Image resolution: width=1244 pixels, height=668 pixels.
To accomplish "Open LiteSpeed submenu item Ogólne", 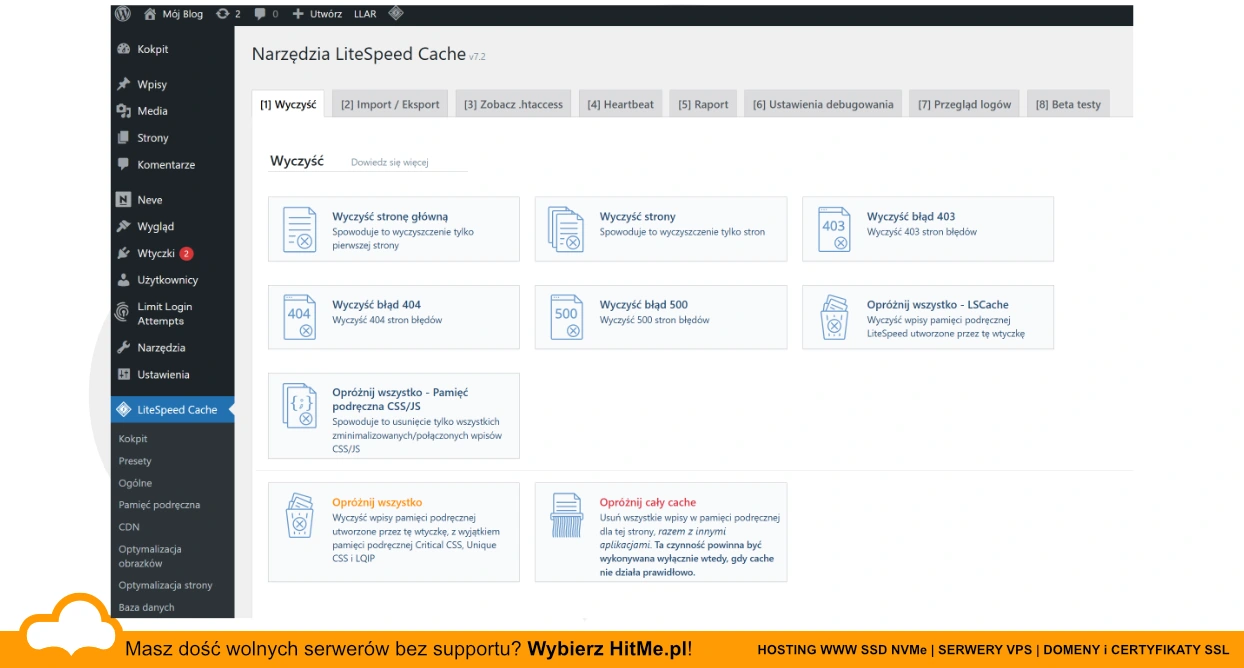I will (x=135, y=483).
